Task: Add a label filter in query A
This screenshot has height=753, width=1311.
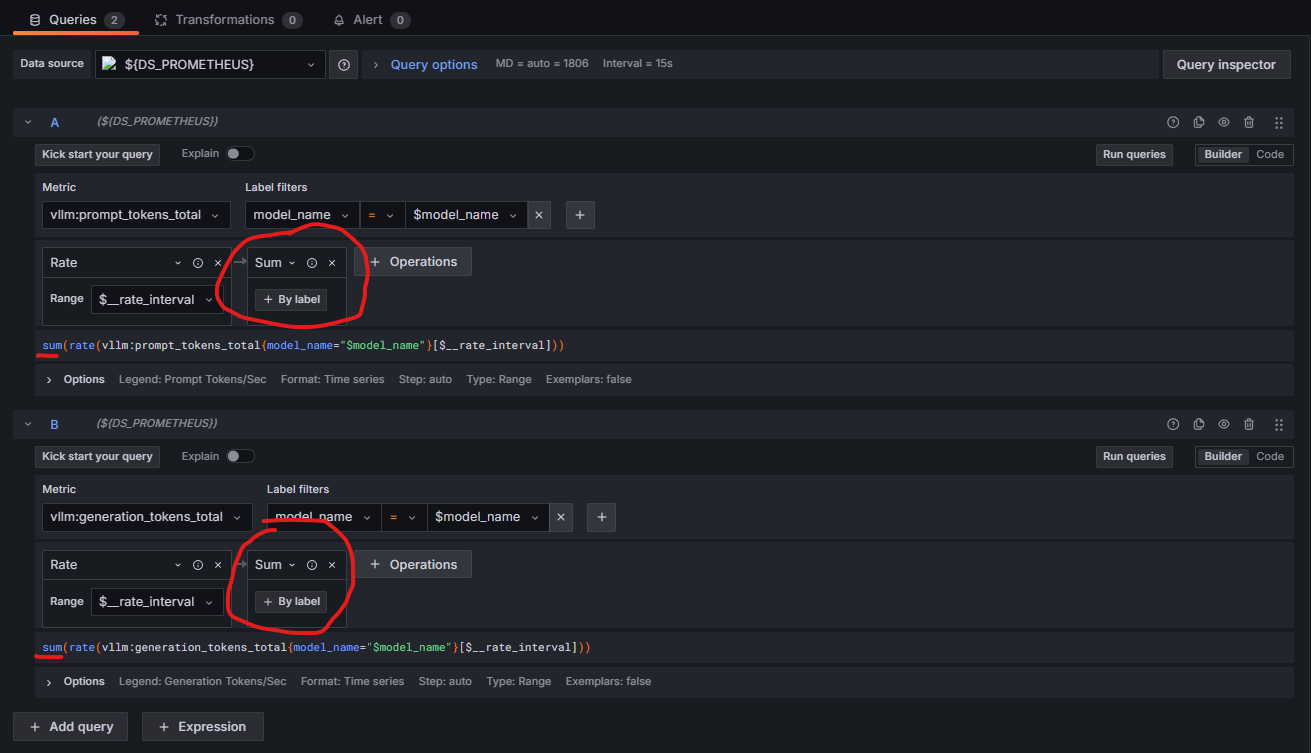Action: [580, 215]
